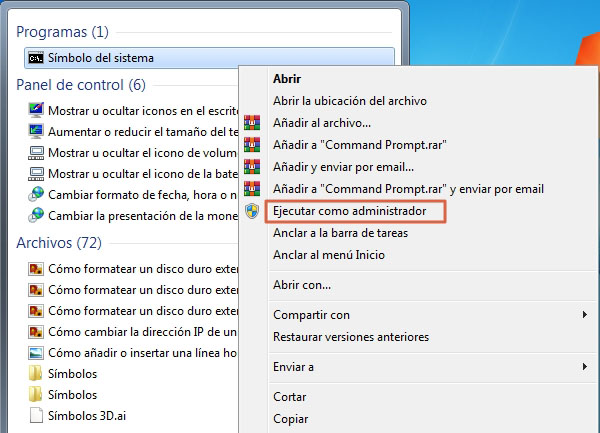Screen dimensions: 600x433
Task: Select Añadir y enviar por email...
Action: click(x=343, y=167)
